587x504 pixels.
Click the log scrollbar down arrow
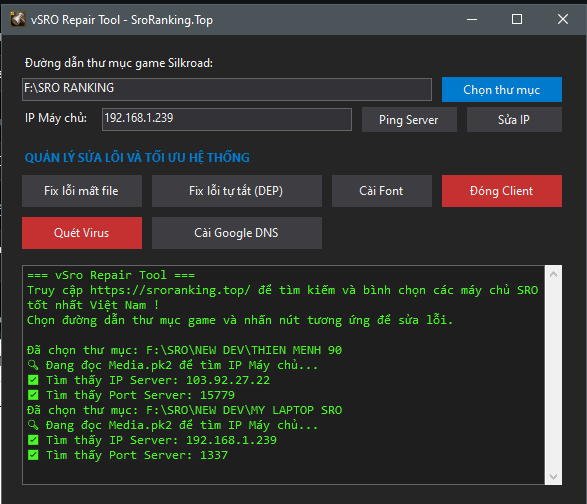pyautogui.click(x=553, y=477)
